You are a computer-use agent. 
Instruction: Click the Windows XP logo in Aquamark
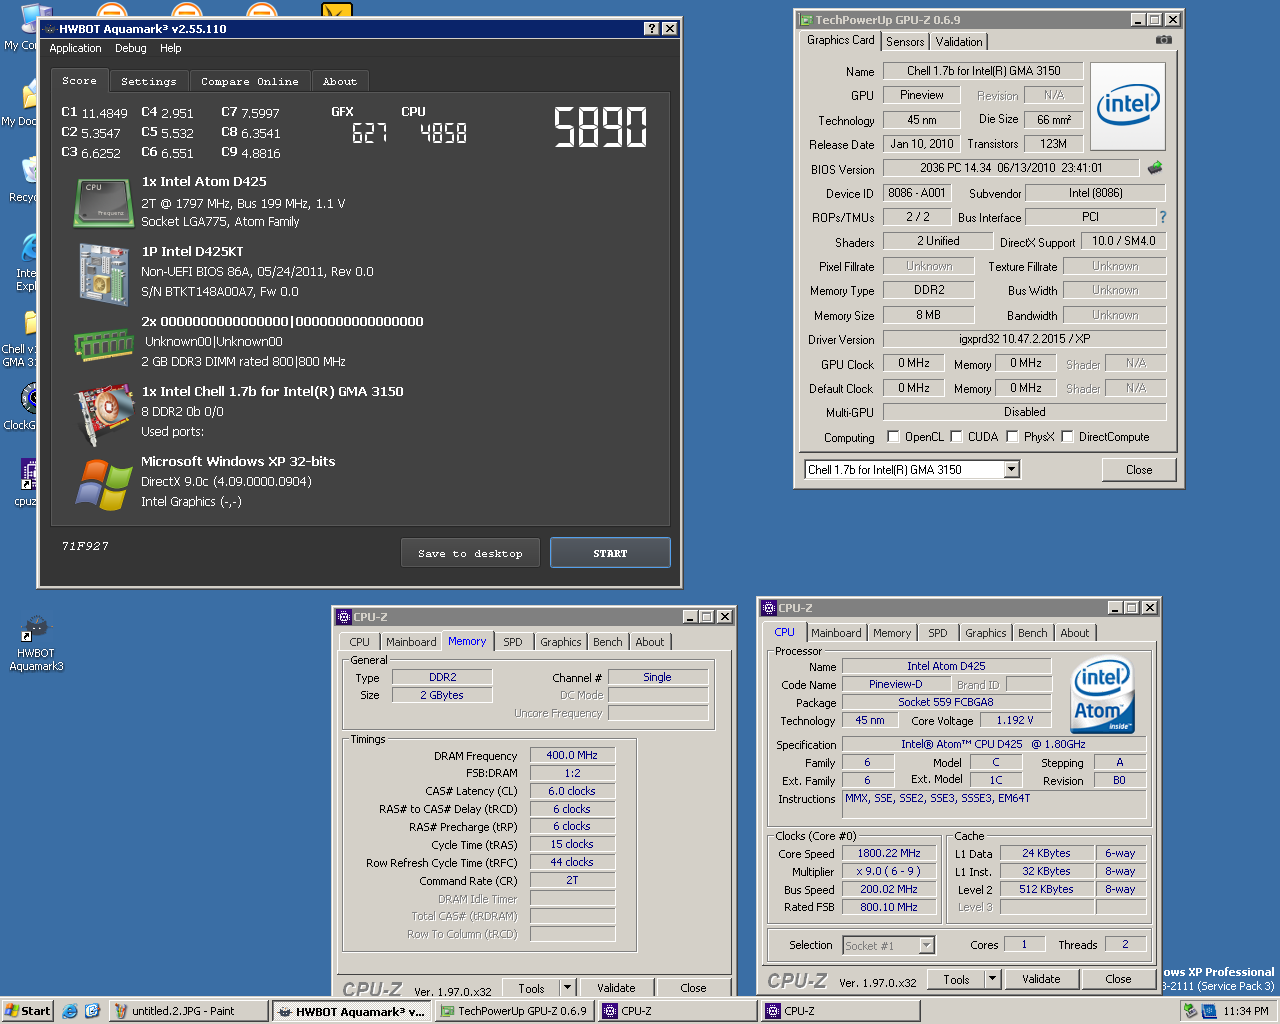(104, 484)
